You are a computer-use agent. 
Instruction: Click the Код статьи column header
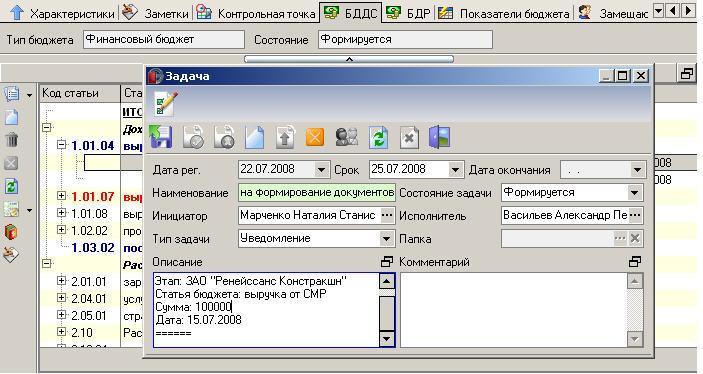click(80, 93)
